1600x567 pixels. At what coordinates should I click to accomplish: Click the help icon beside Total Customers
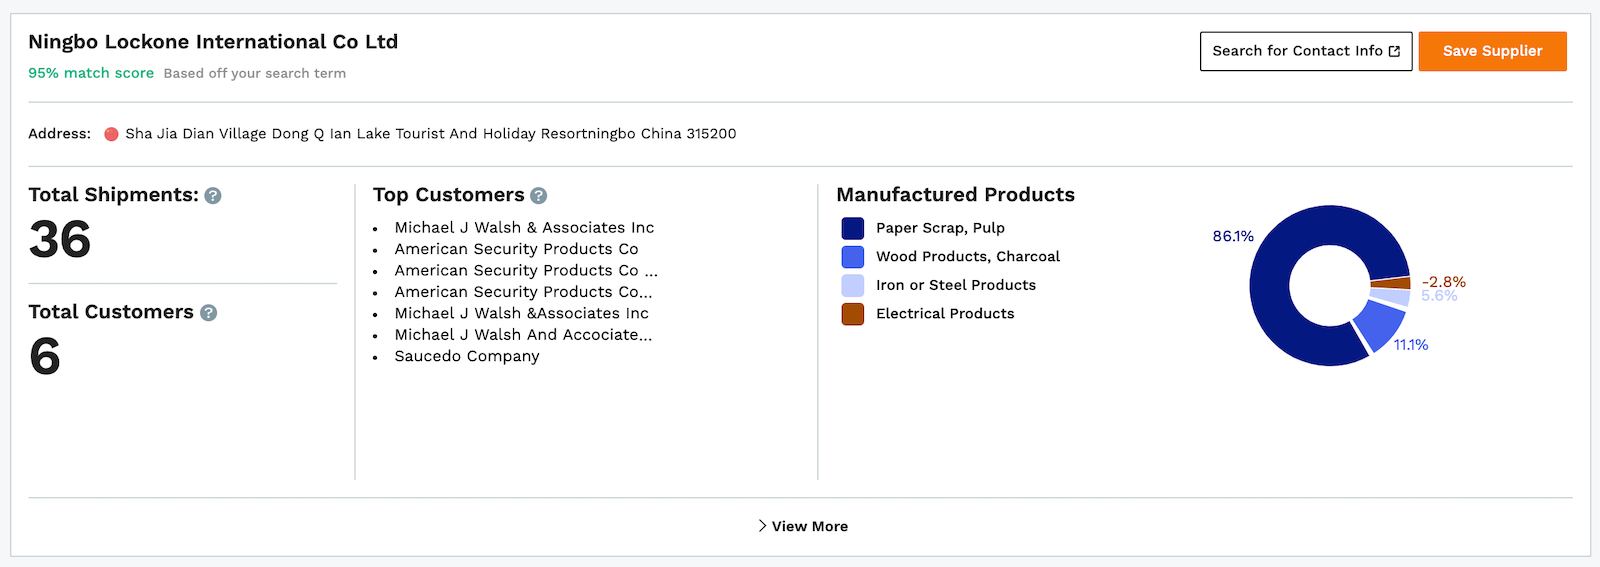pos(208,313)
